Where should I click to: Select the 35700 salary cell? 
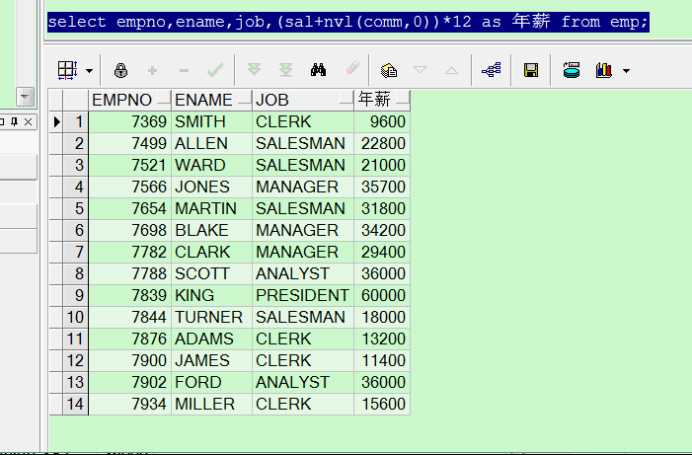[382, 187]
